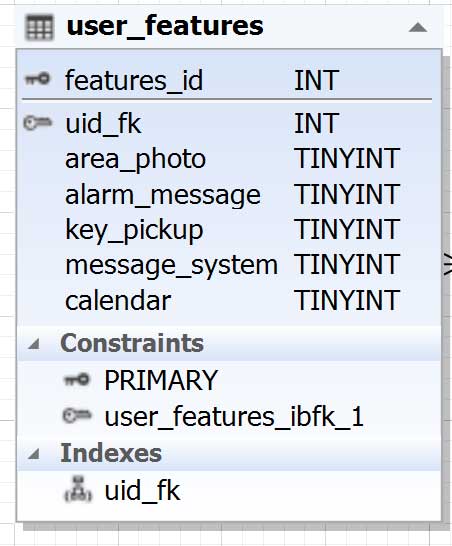The height and width of the screenshot is (546, 452).
Task: Collapse the Constraints section triangle
Action: click(33, 344)
